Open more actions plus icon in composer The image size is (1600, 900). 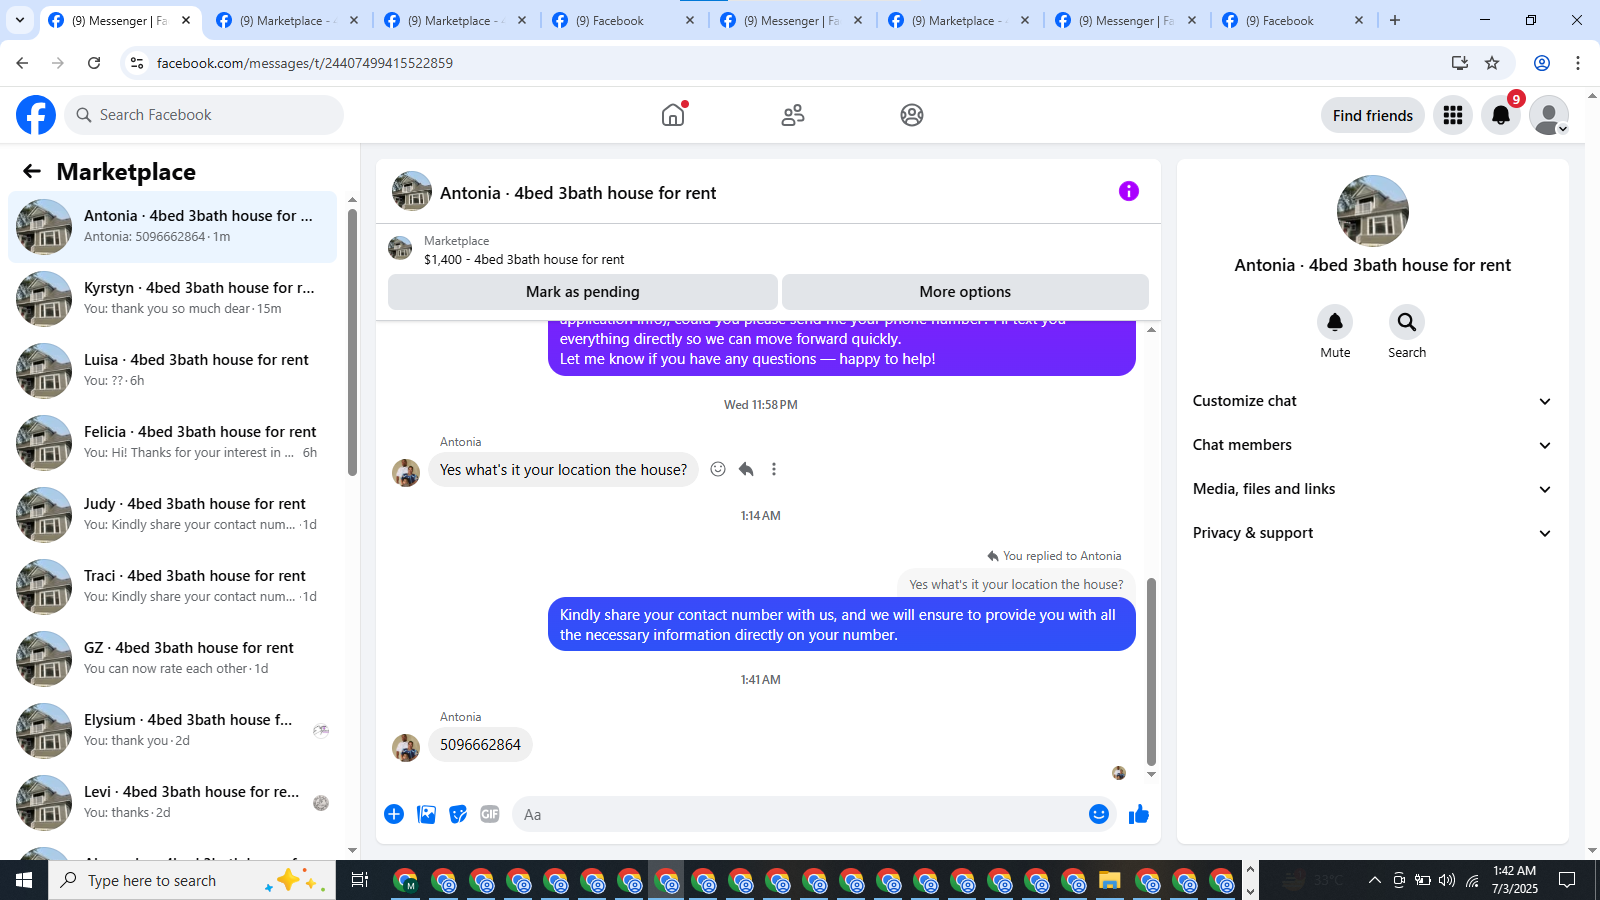coord(394,814)
